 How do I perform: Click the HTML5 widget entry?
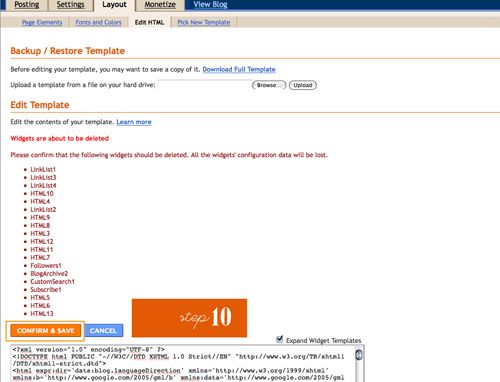[x=40, y=297]
